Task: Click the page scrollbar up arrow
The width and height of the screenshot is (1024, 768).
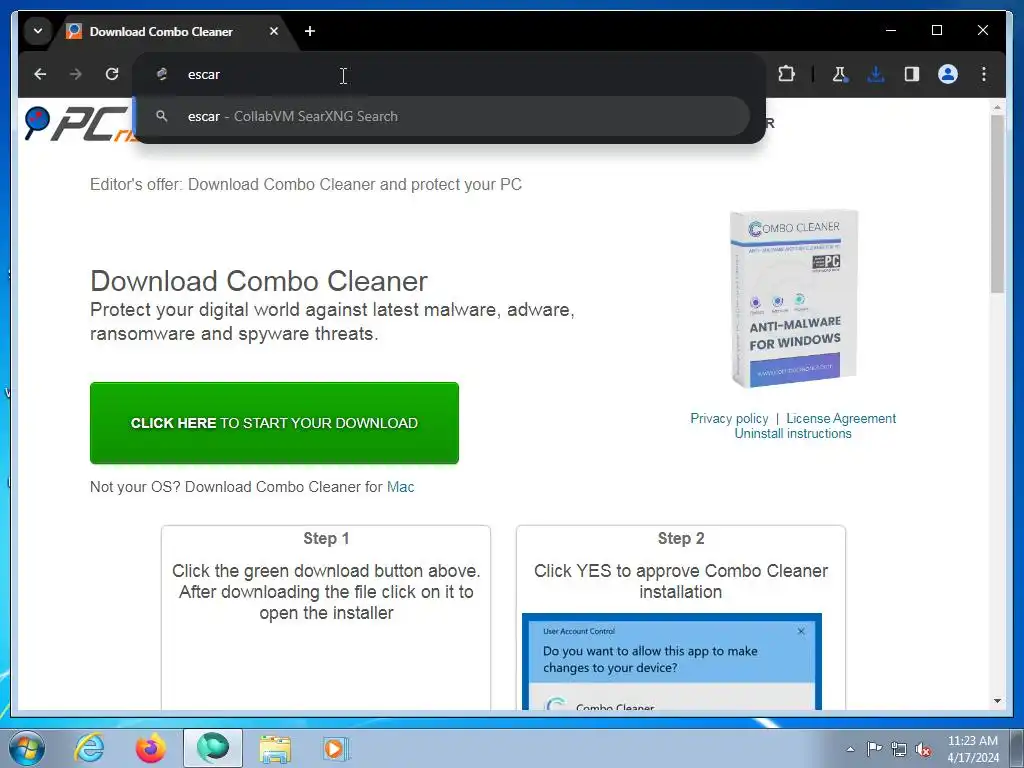Action: pos(997,106)
